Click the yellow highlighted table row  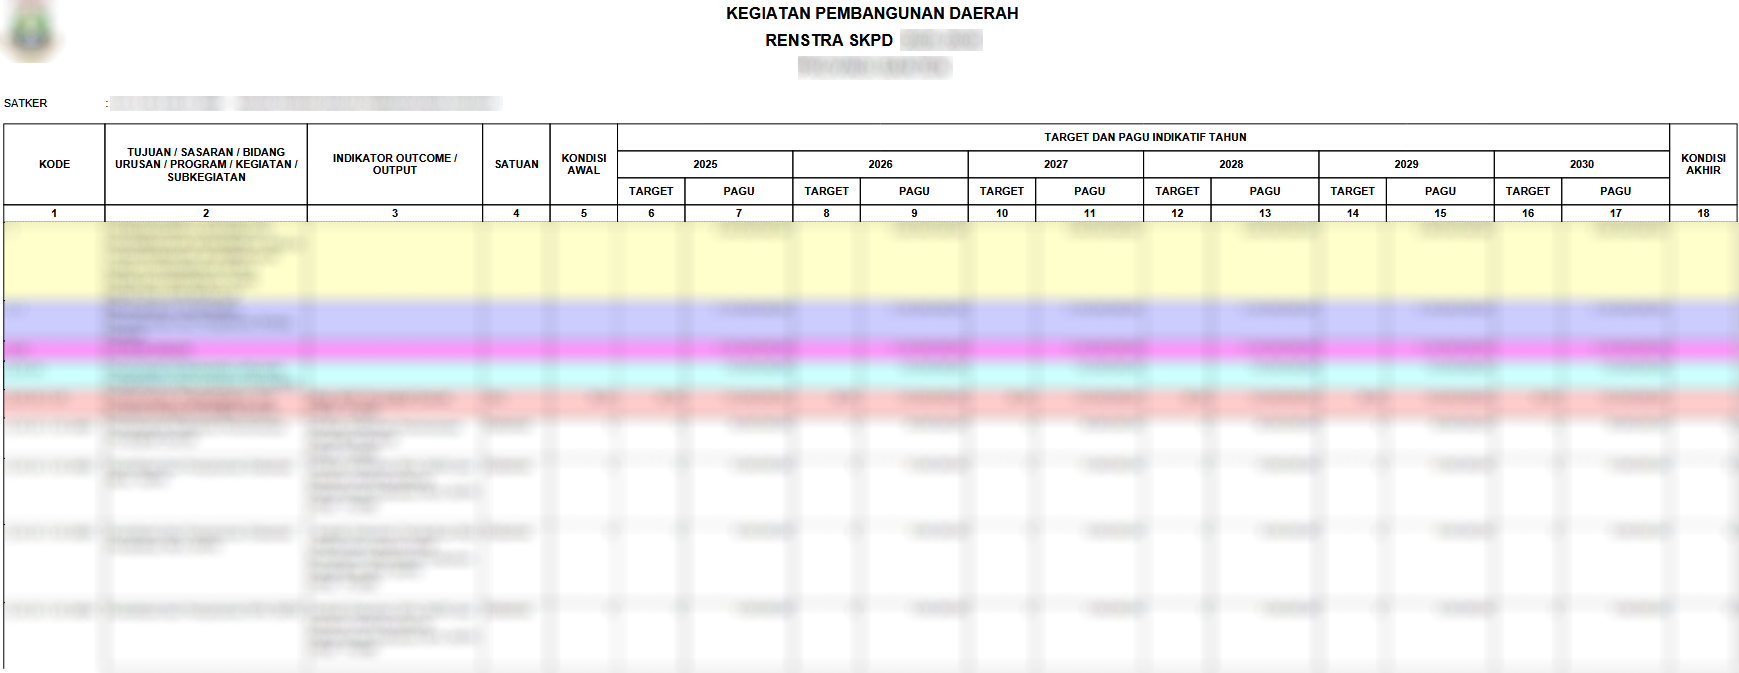[870, 260]
